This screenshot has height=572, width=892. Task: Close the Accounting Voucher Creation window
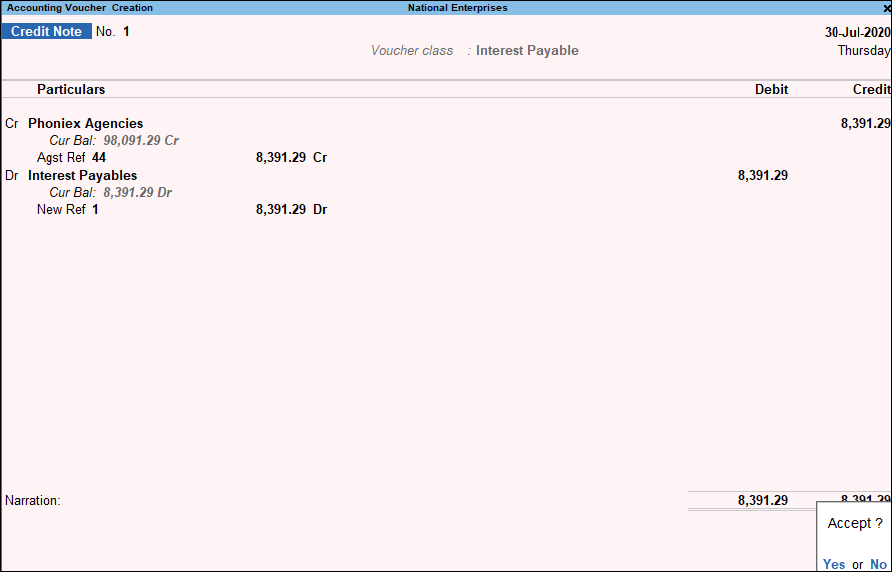pyautogui.click(x=887, y=8)
